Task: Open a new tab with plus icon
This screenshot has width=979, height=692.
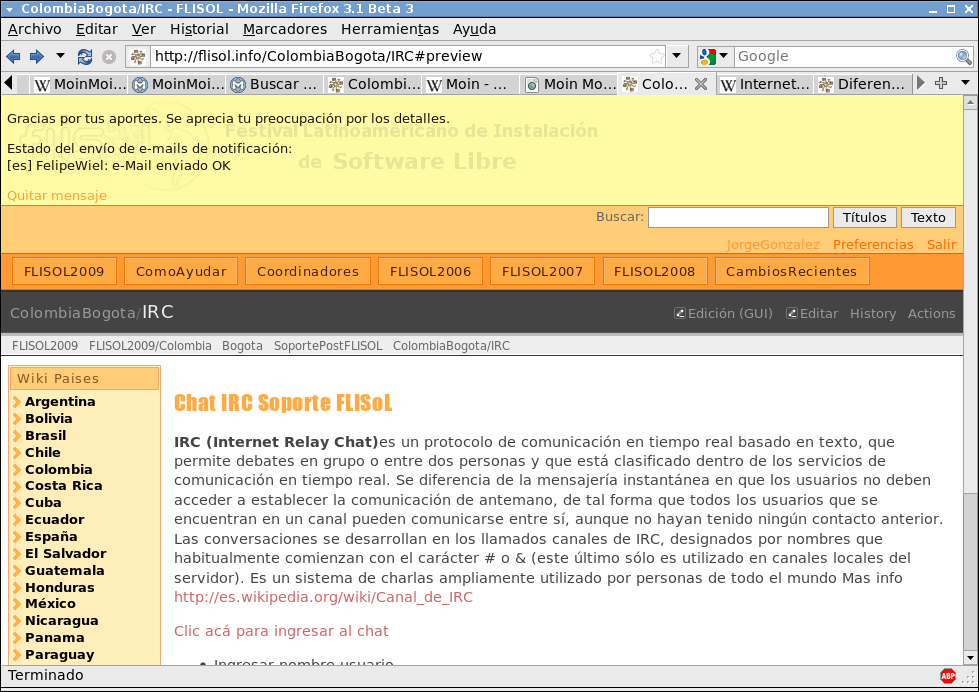Action: 941,84
